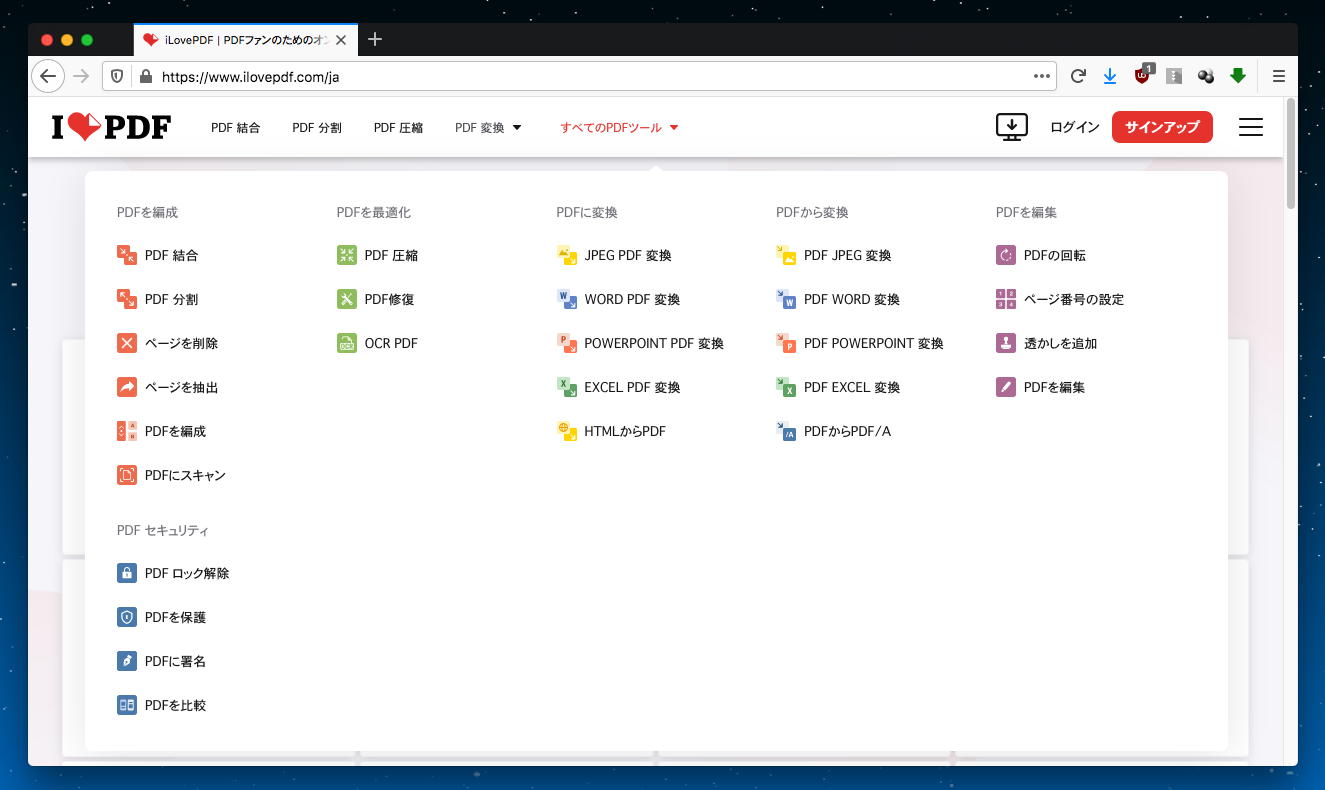Click the WORD PDF 変換 icon

[x=567, y=299]
